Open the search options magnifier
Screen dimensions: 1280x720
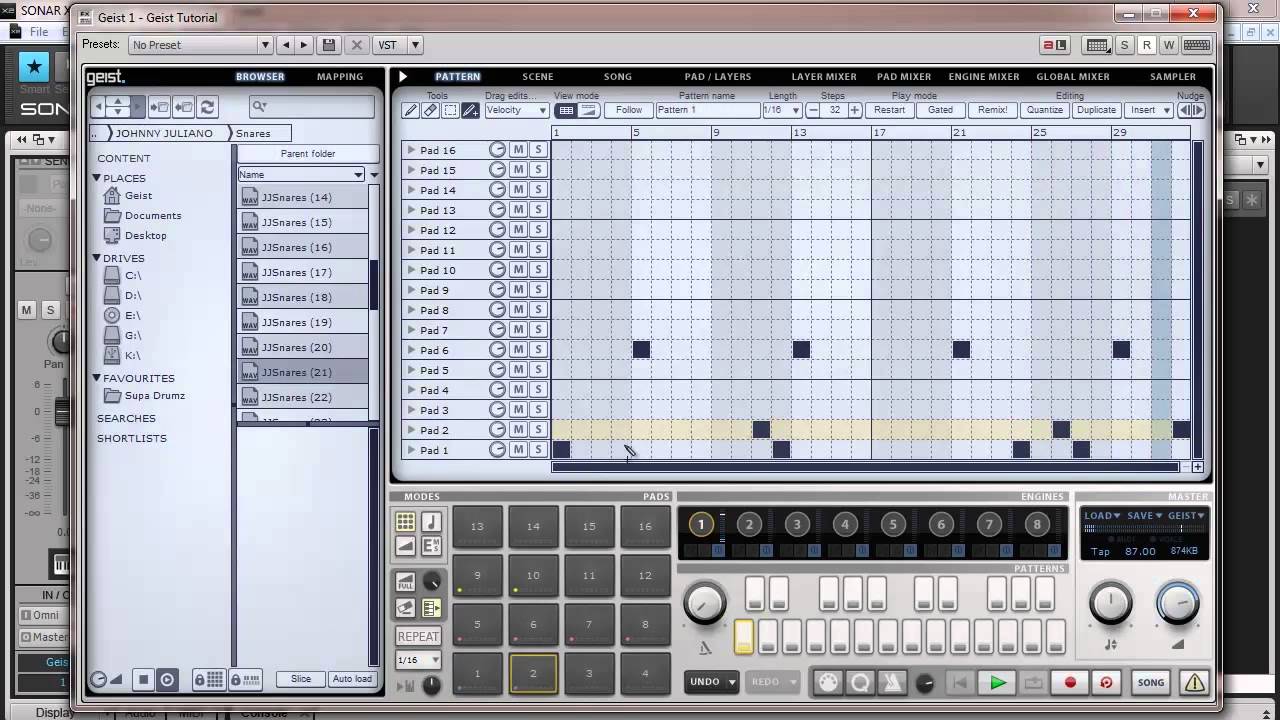tap(259, 106)
